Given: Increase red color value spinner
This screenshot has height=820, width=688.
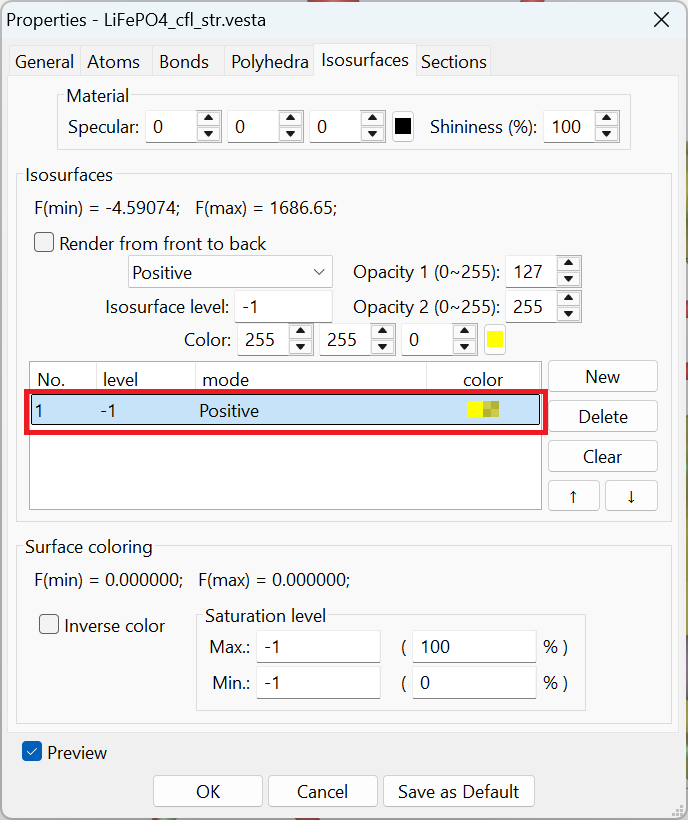Looking at the screenshot, I should (301, 333).
